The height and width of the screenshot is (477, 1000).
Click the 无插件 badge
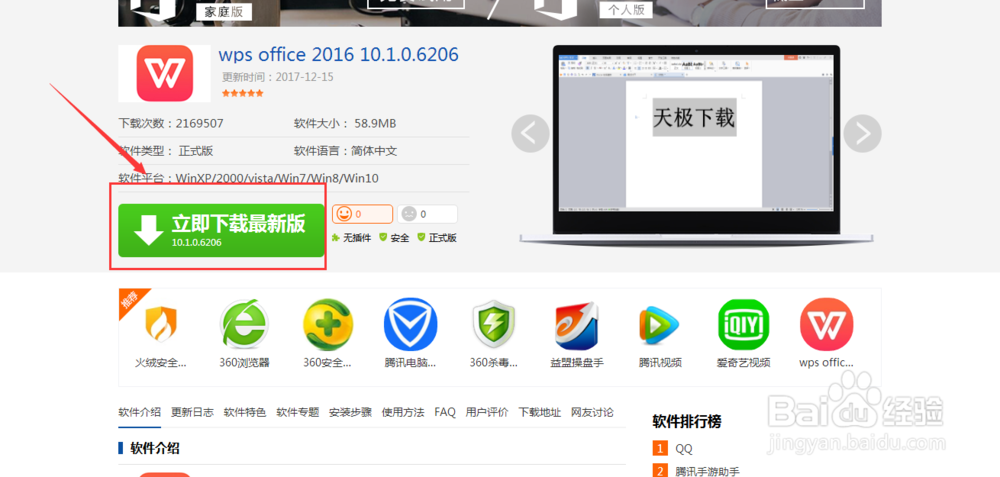coord(351,238)
